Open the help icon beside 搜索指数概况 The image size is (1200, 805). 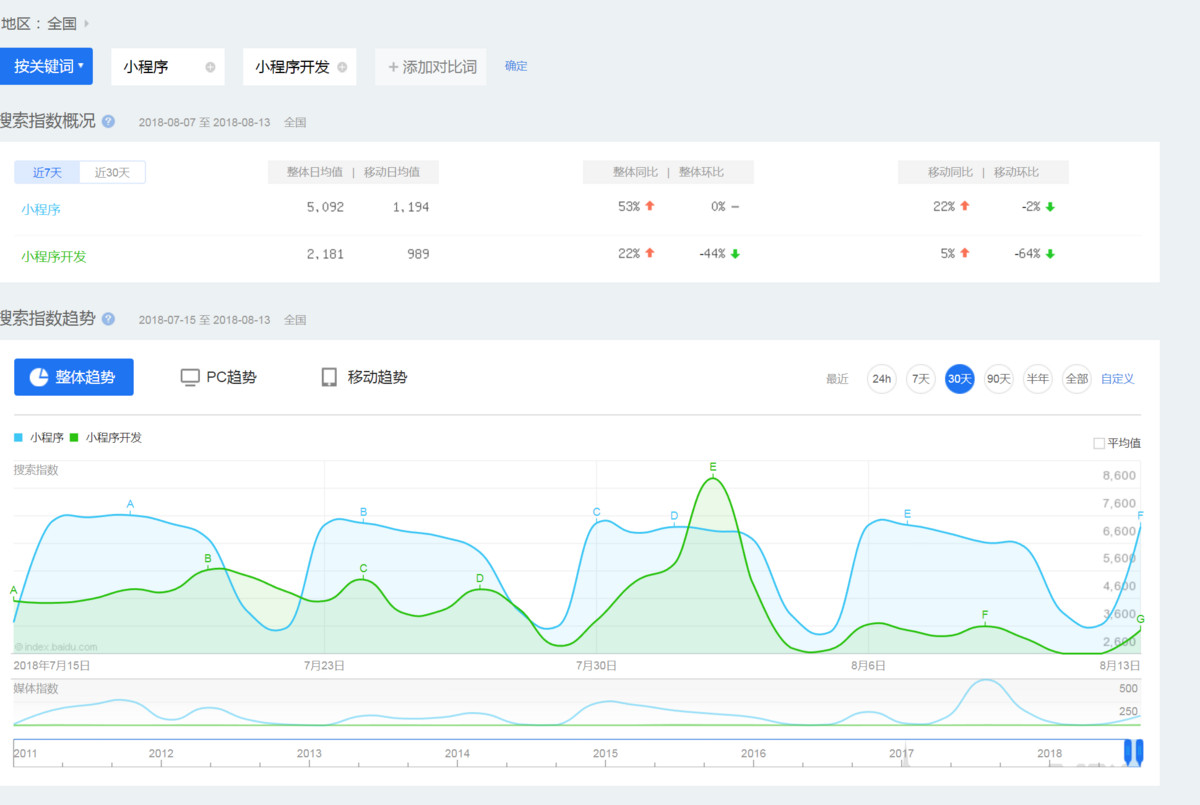108,121
